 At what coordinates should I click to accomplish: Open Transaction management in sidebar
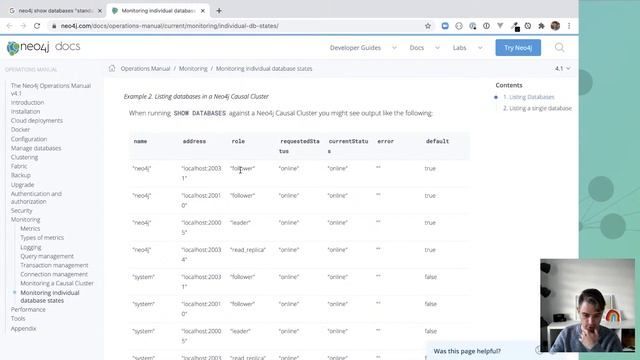[x=54, y=265]
